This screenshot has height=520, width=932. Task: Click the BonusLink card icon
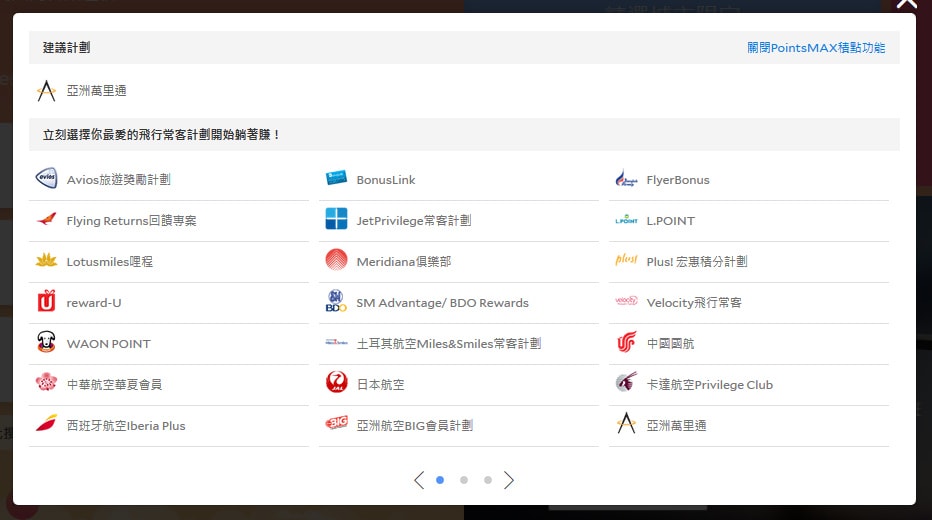pyautogui.click(x=336, y=178)
